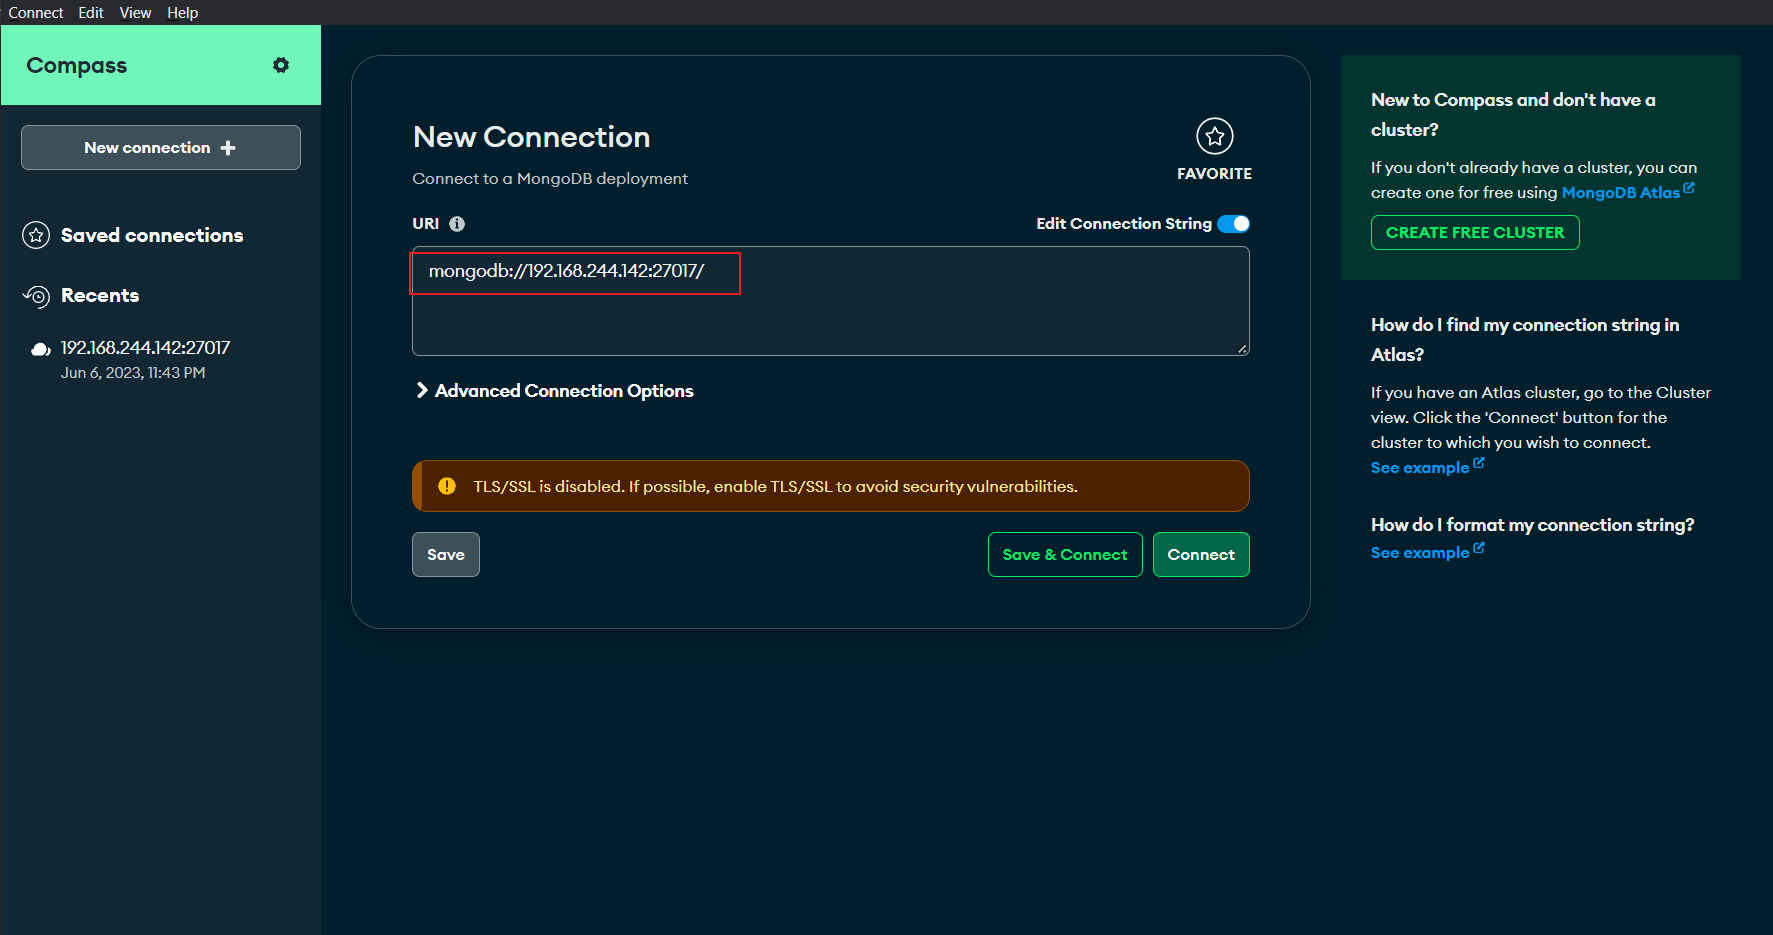Screen dimensions: 1773x935
Task: Open the View menu
Action: pos(135,13)
